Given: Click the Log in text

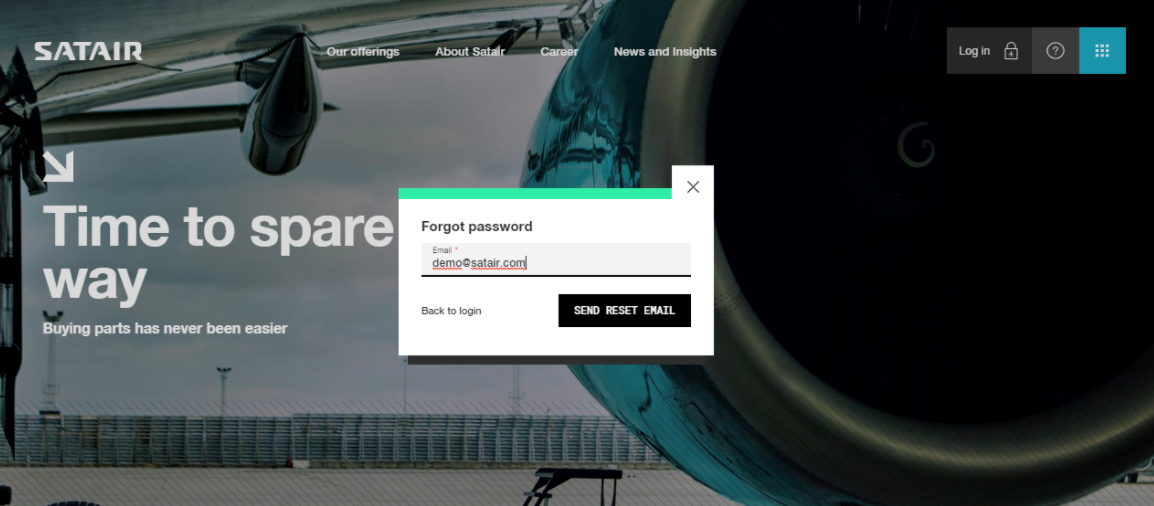Looking at the screenshot, I should [974, 51].
